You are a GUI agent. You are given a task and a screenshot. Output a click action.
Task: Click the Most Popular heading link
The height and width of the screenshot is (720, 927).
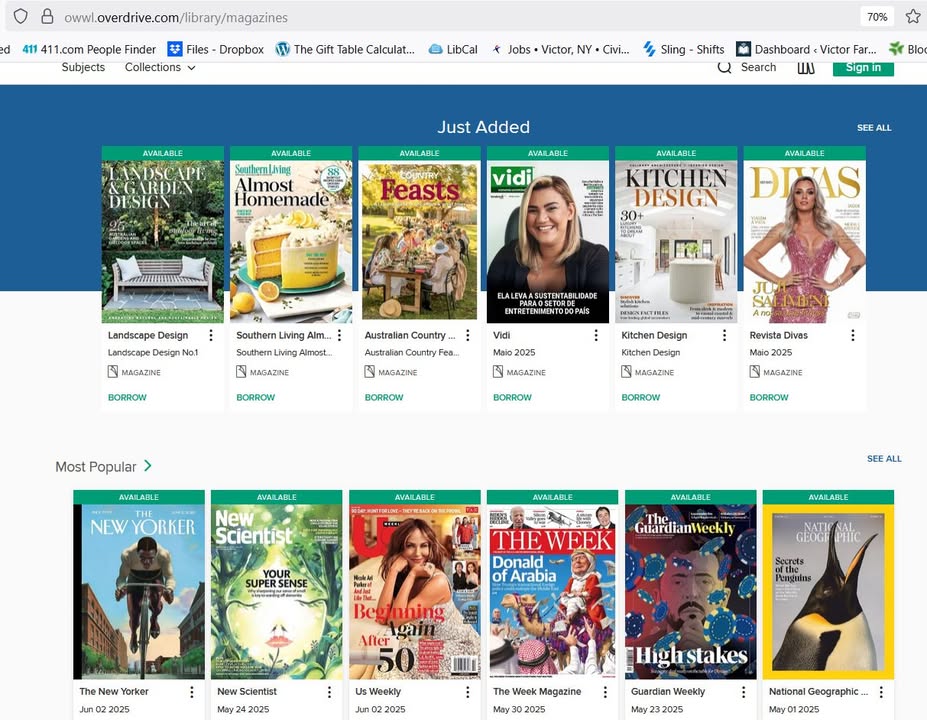point(96,467)
